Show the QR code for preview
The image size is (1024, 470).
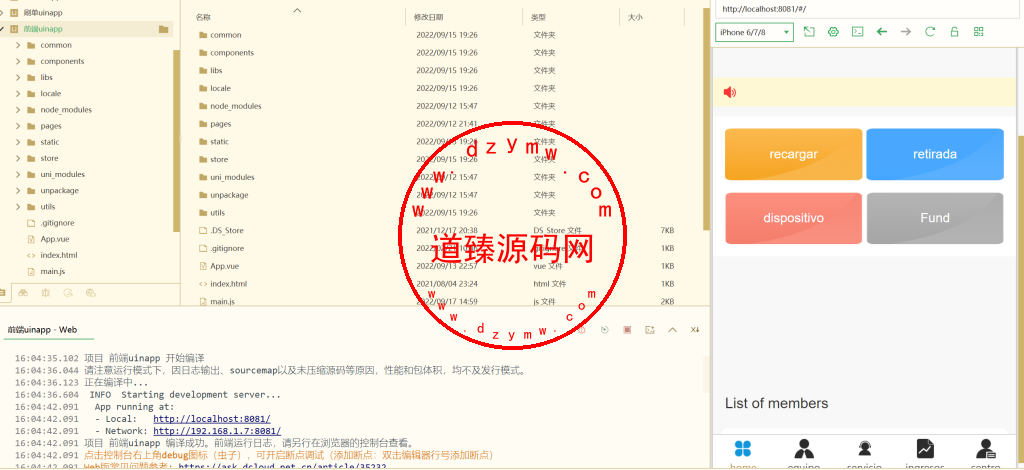(x=978, y=31)
